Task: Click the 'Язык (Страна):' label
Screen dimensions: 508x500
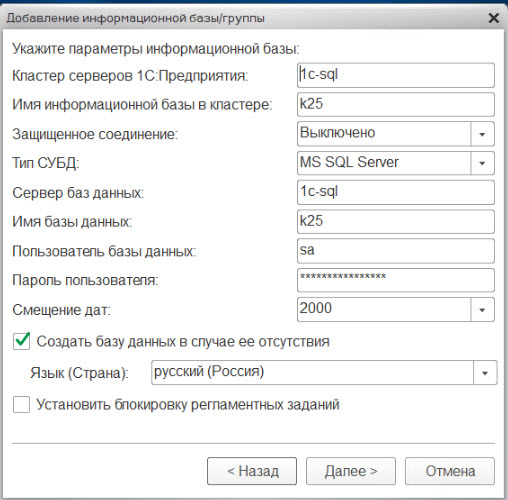Action: [79, 373]
